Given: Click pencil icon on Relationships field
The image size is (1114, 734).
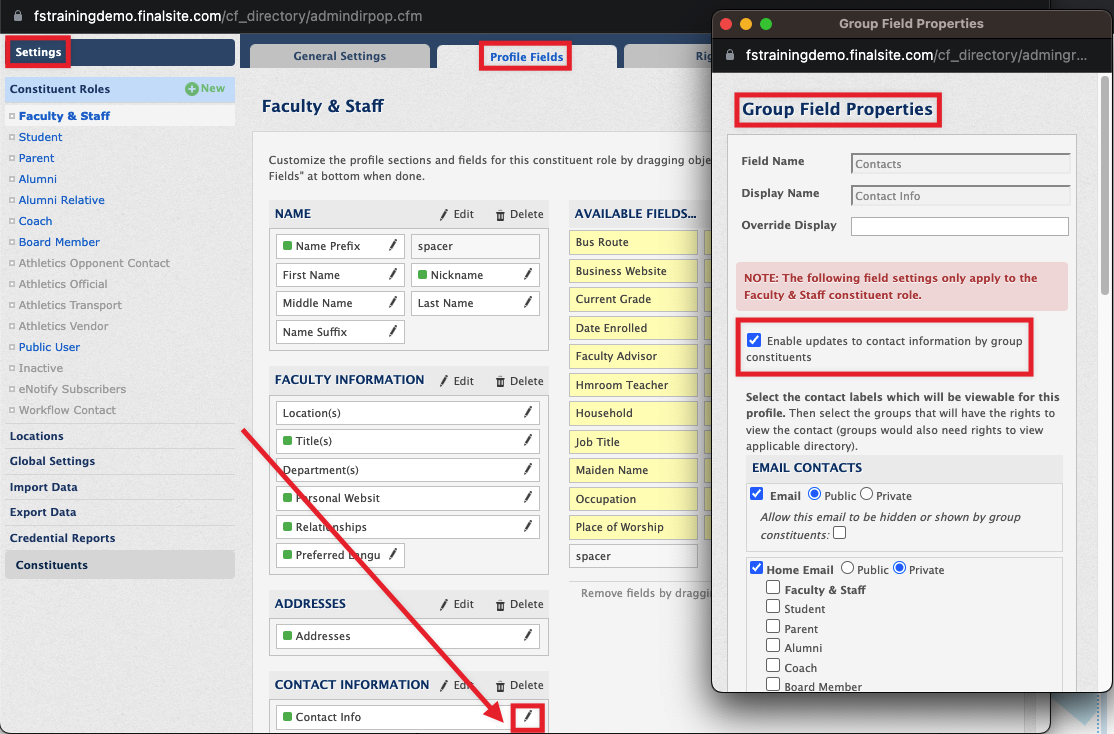Looking at the screenshot, I should (x=528, y=526).
